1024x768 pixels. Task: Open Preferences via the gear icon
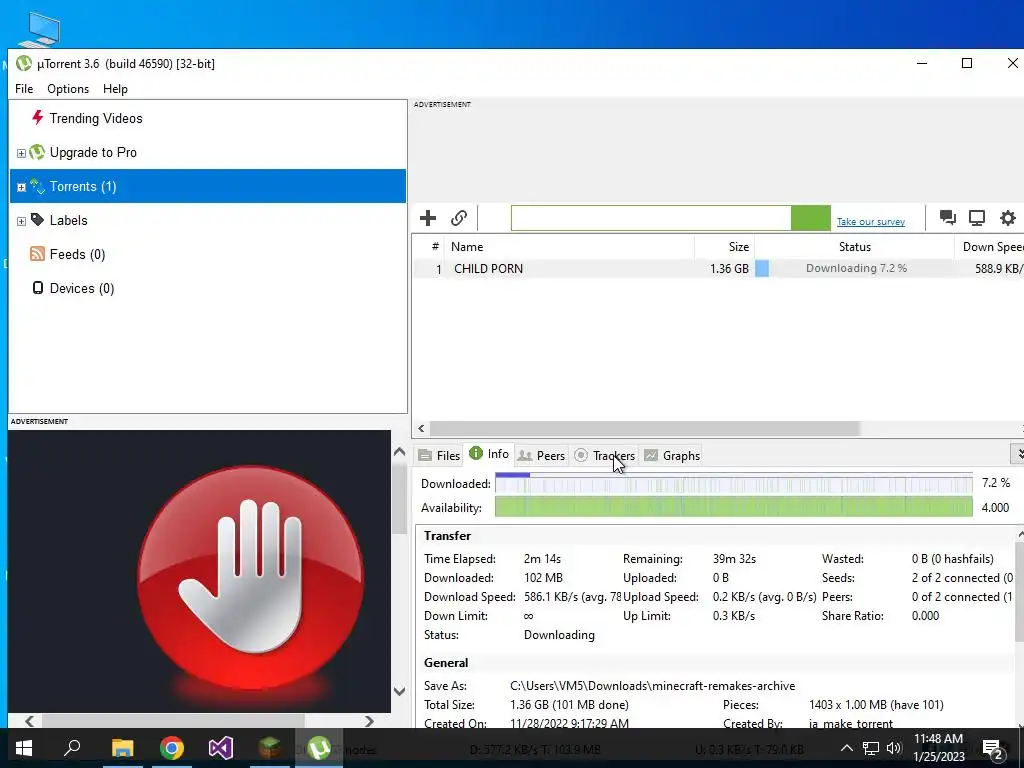pos(1008,218)
